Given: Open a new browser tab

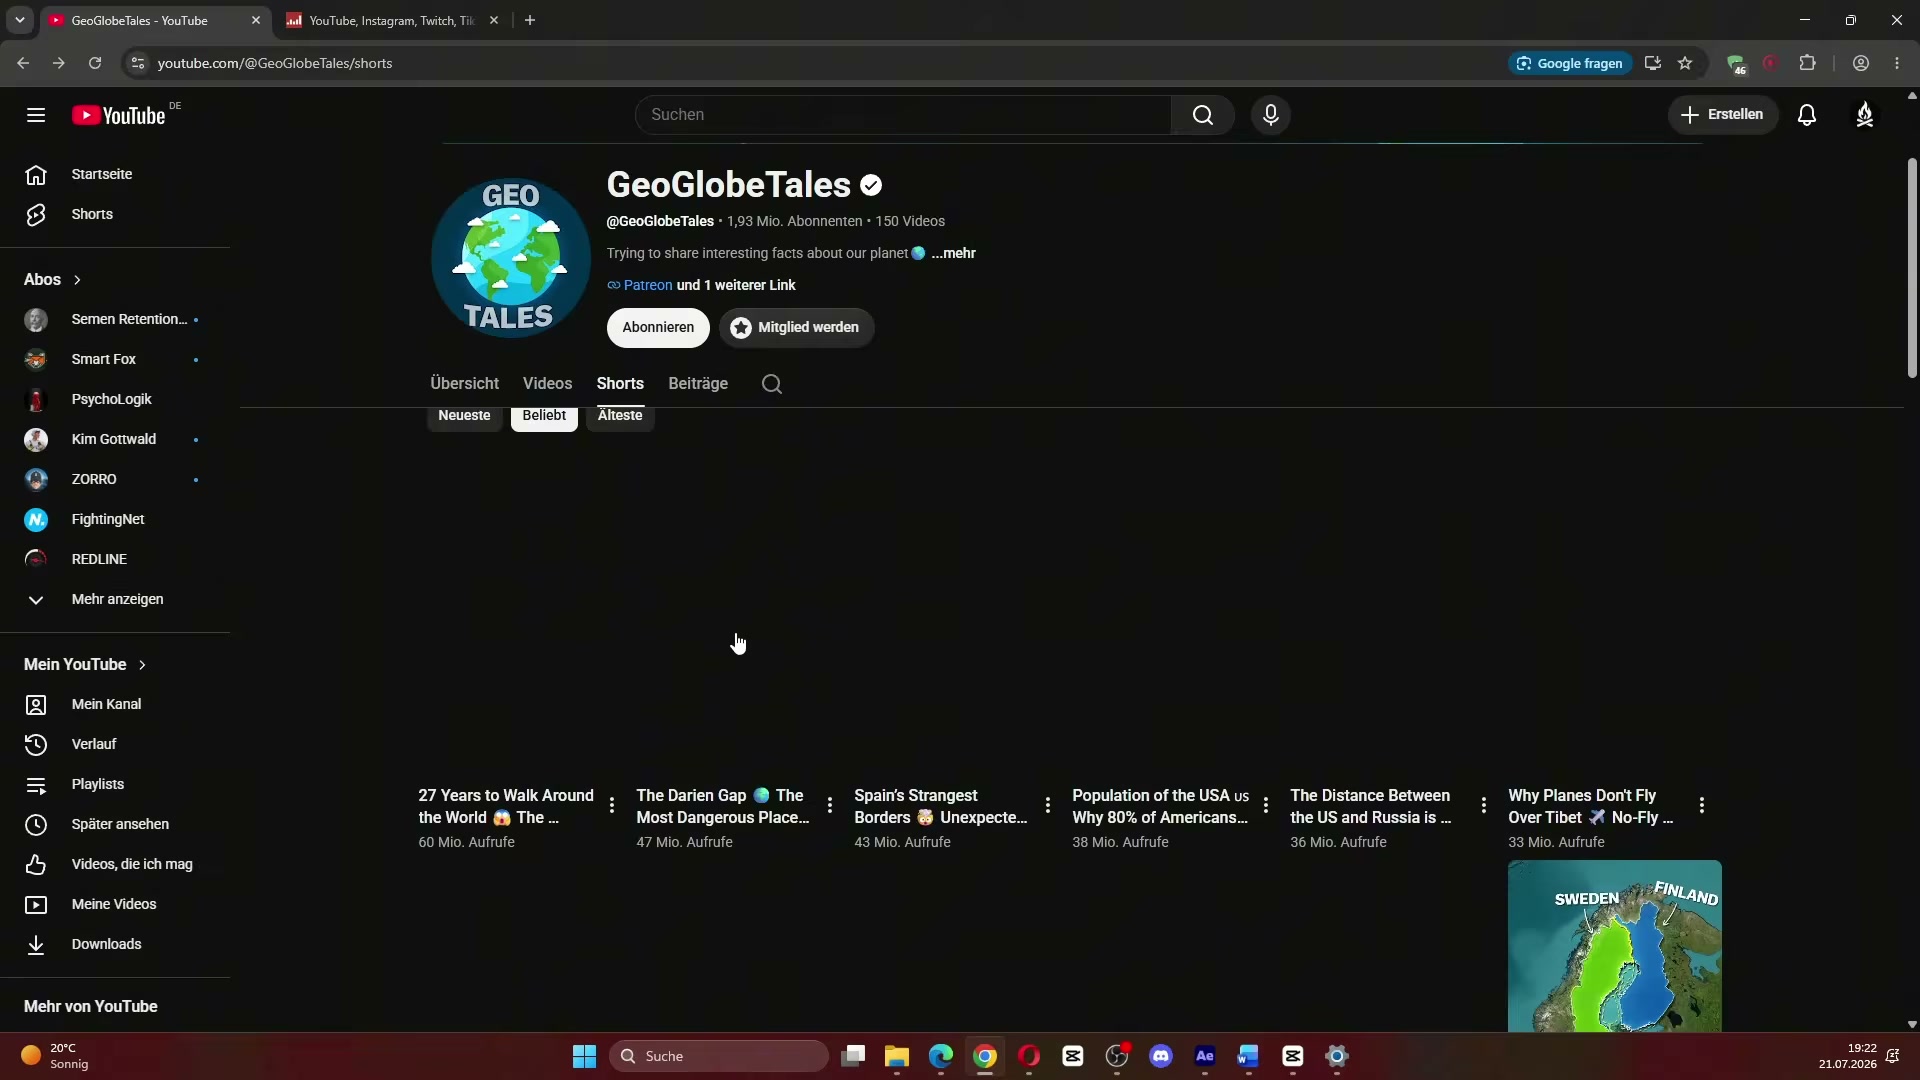Looking at the screenshot, I should 530,20.
